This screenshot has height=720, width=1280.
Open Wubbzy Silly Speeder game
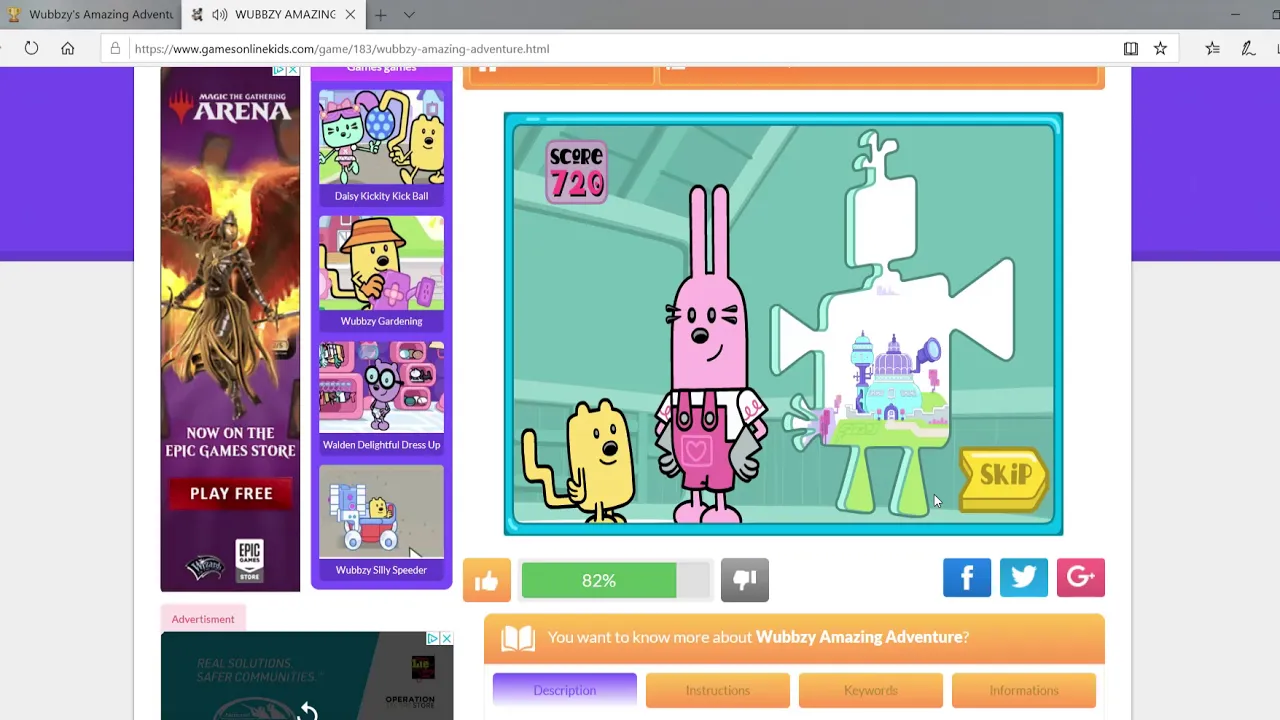[x=381, y=521]
